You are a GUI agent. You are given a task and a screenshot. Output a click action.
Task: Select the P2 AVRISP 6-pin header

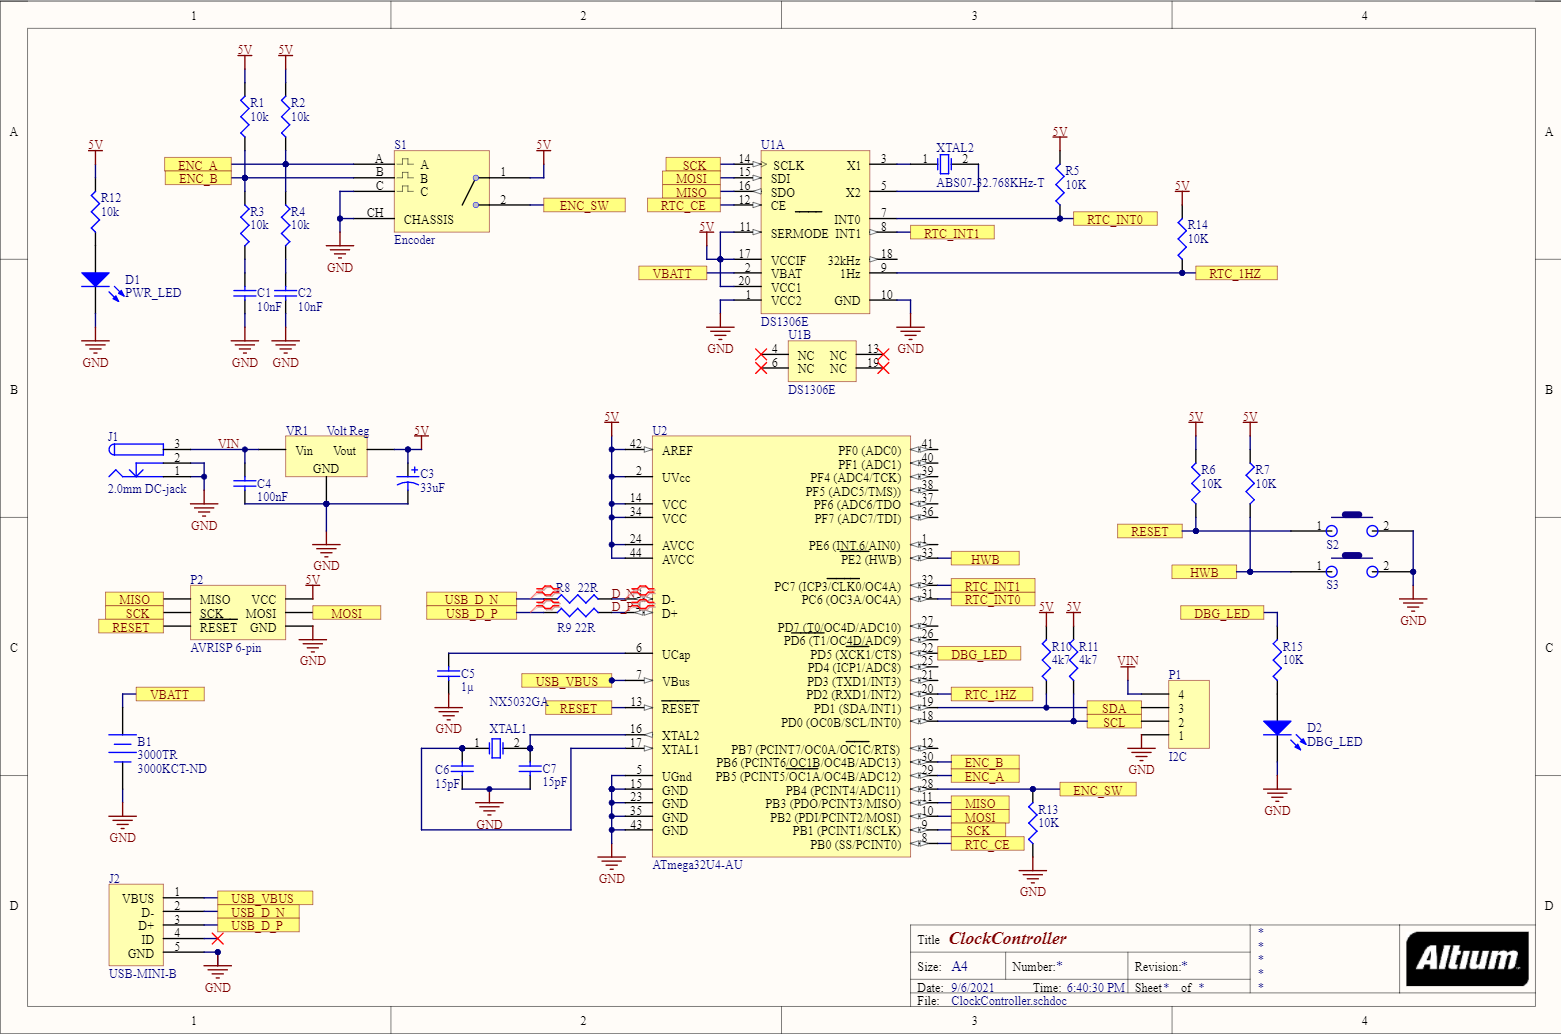click(x=237, y=613)
